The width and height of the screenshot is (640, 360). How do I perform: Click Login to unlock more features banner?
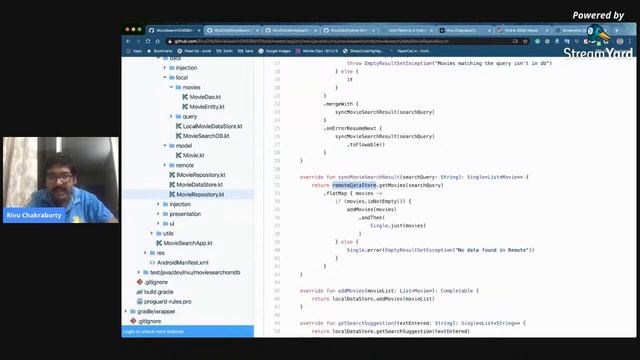click(x=188, y=331)
